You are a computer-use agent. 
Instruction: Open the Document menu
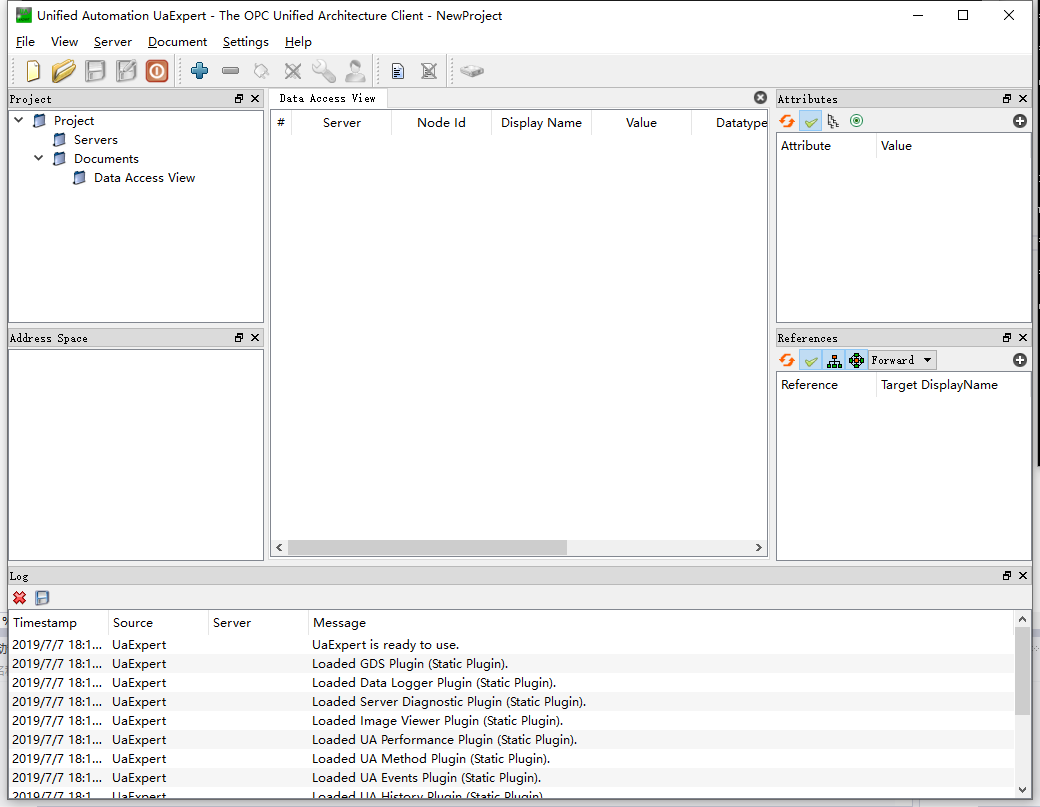pyautogui.click(x=177, y=42)
